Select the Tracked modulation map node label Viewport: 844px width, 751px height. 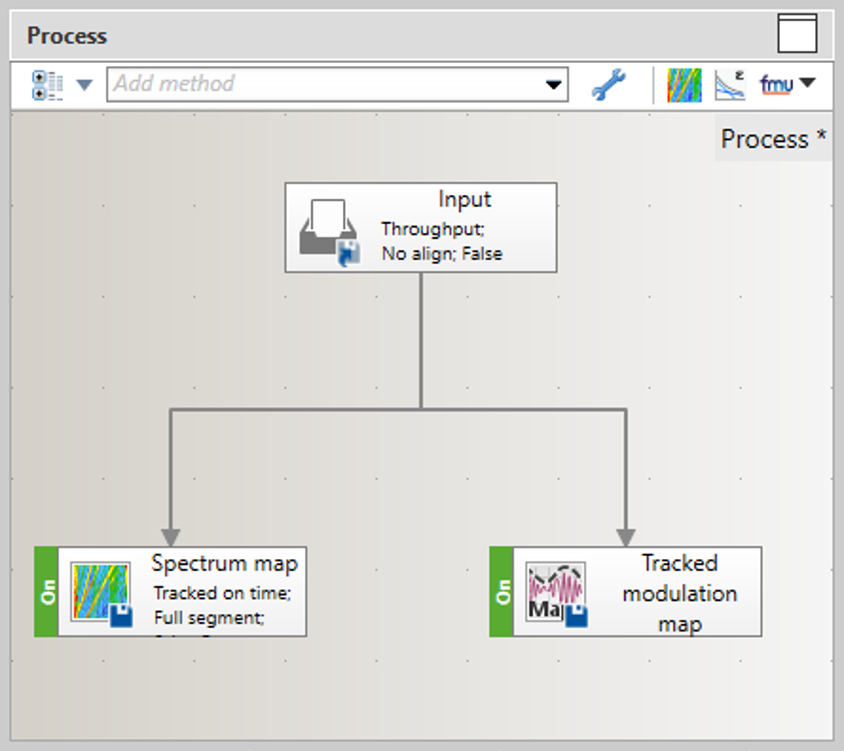(679, 593)
